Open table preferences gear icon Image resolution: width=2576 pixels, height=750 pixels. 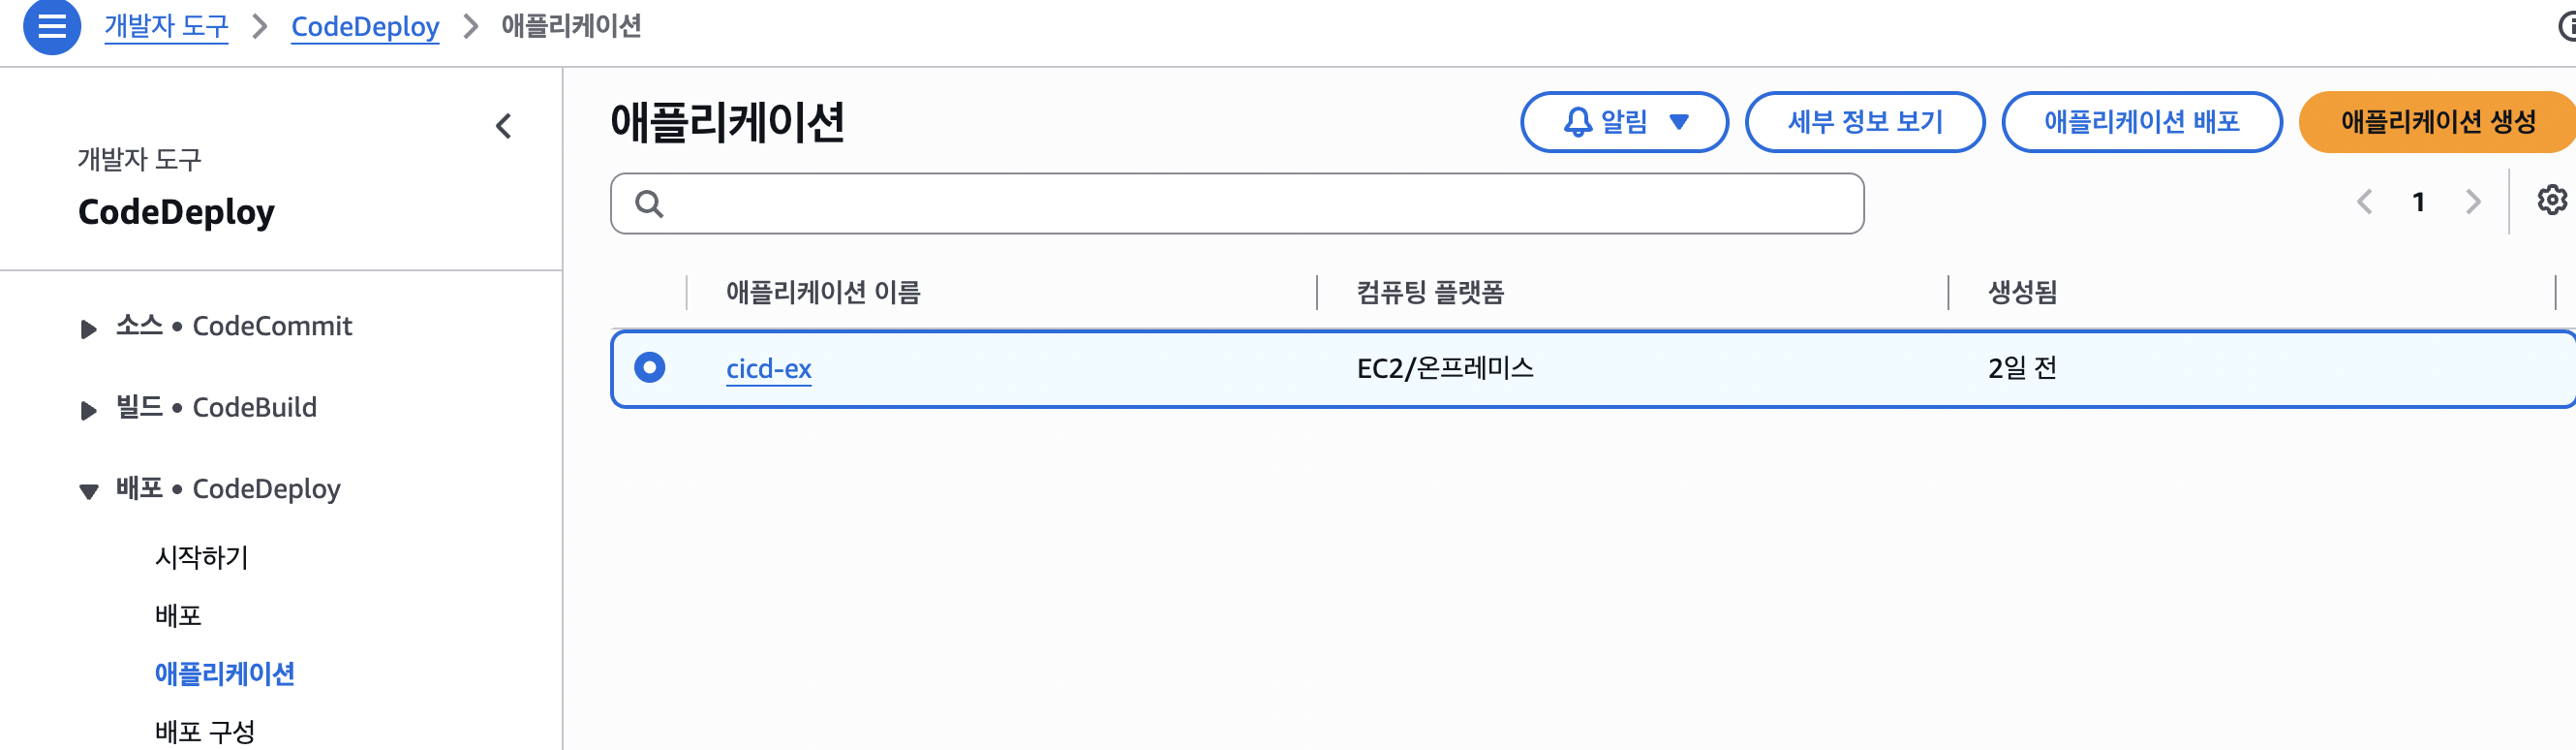tap(2551, 200)
